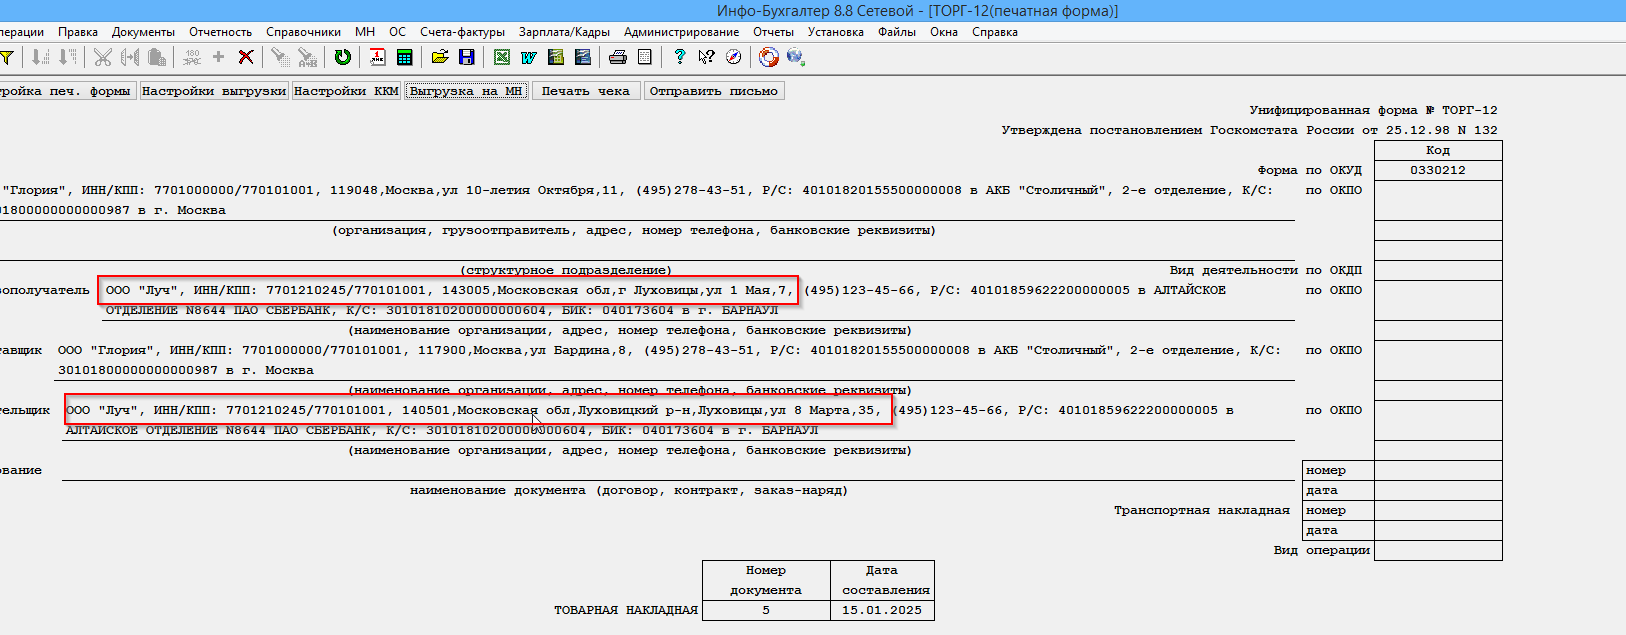Click the scissors cut icon

point(102,57)
